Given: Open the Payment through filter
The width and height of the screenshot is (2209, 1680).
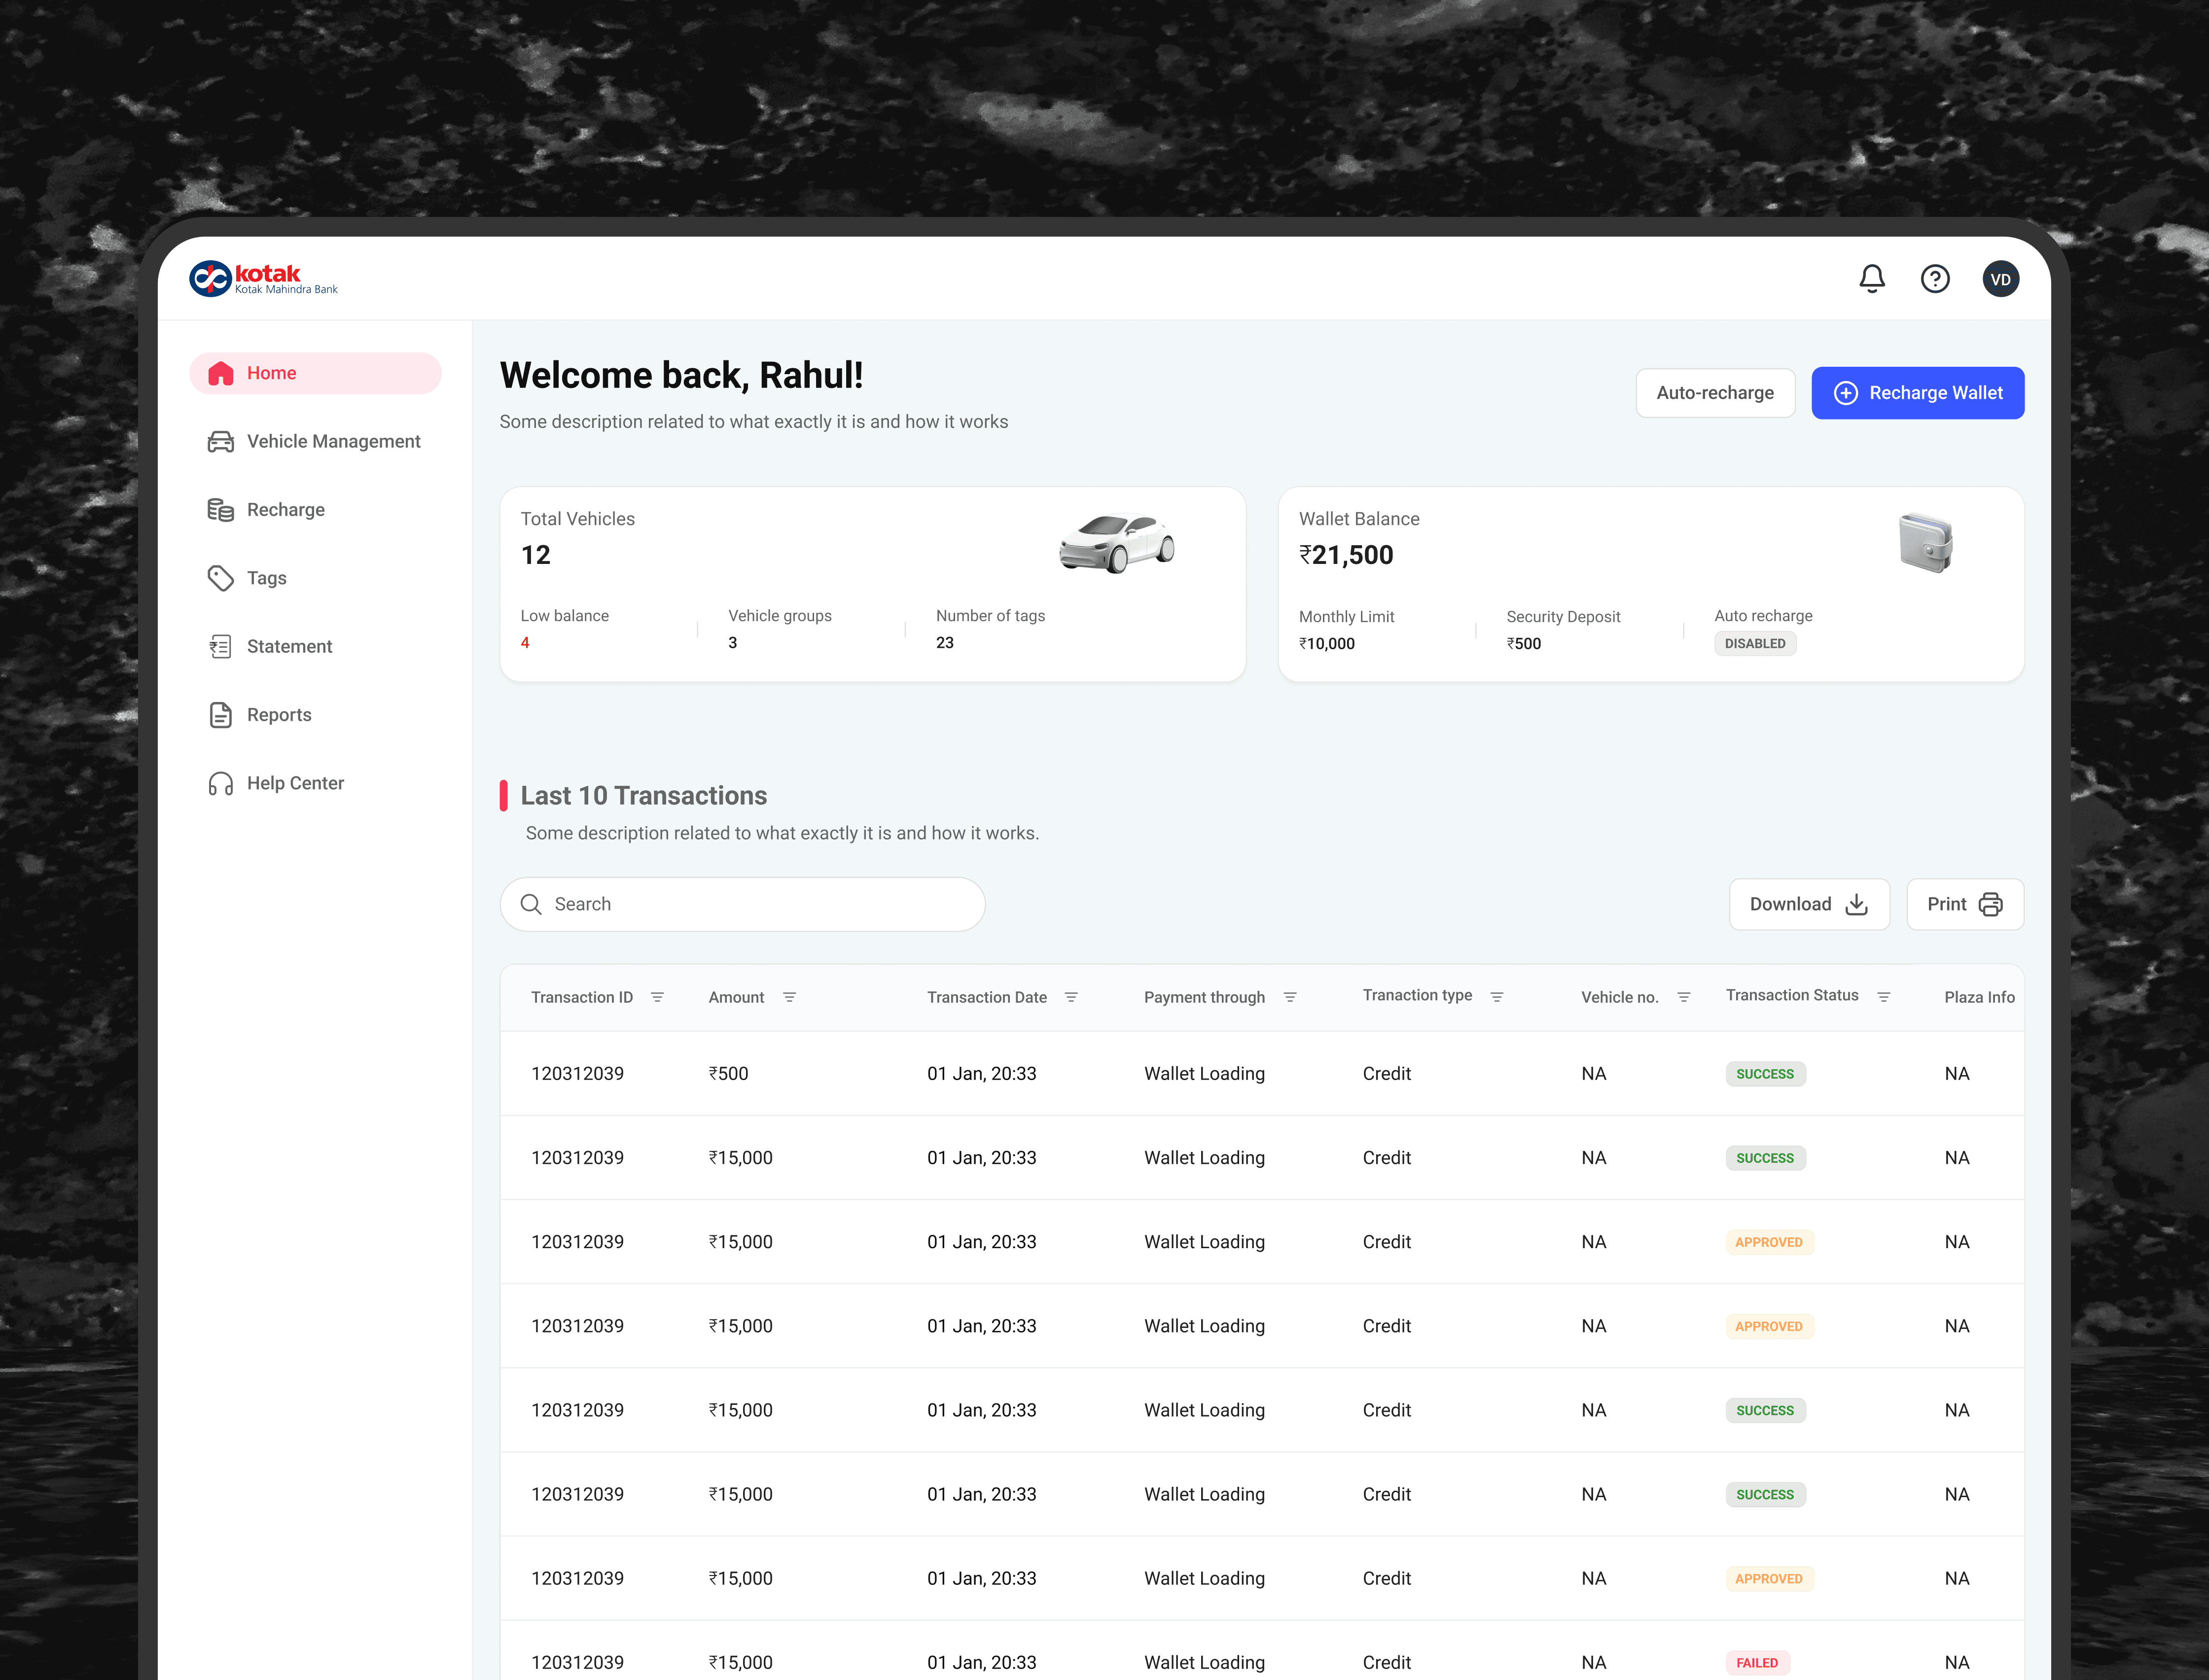Looking at the screenshot, I should (x=1290, y=997).
